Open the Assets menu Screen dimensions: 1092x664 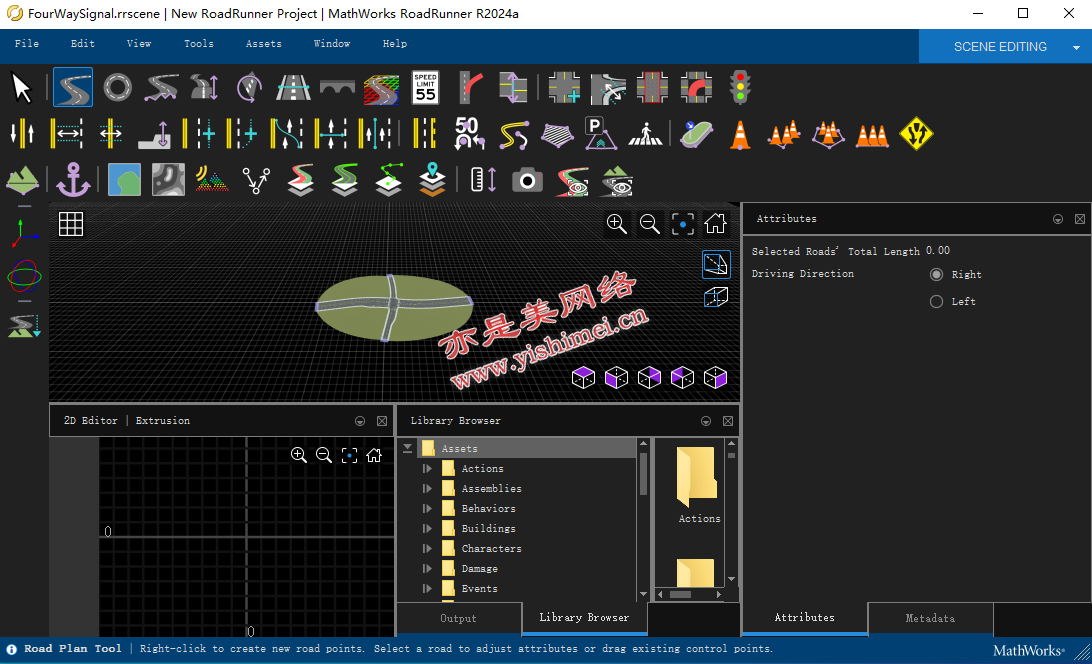(263, 43)
